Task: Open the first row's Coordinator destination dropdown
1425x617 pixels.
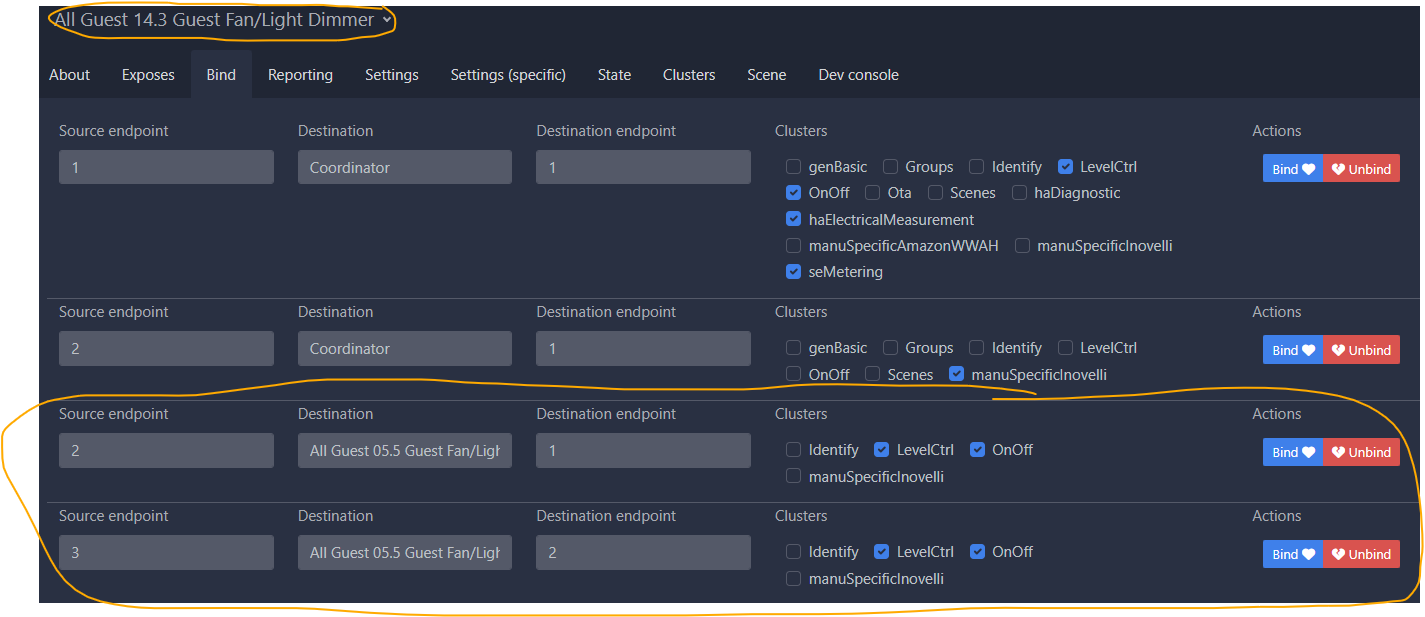Action: pos(404,168)
